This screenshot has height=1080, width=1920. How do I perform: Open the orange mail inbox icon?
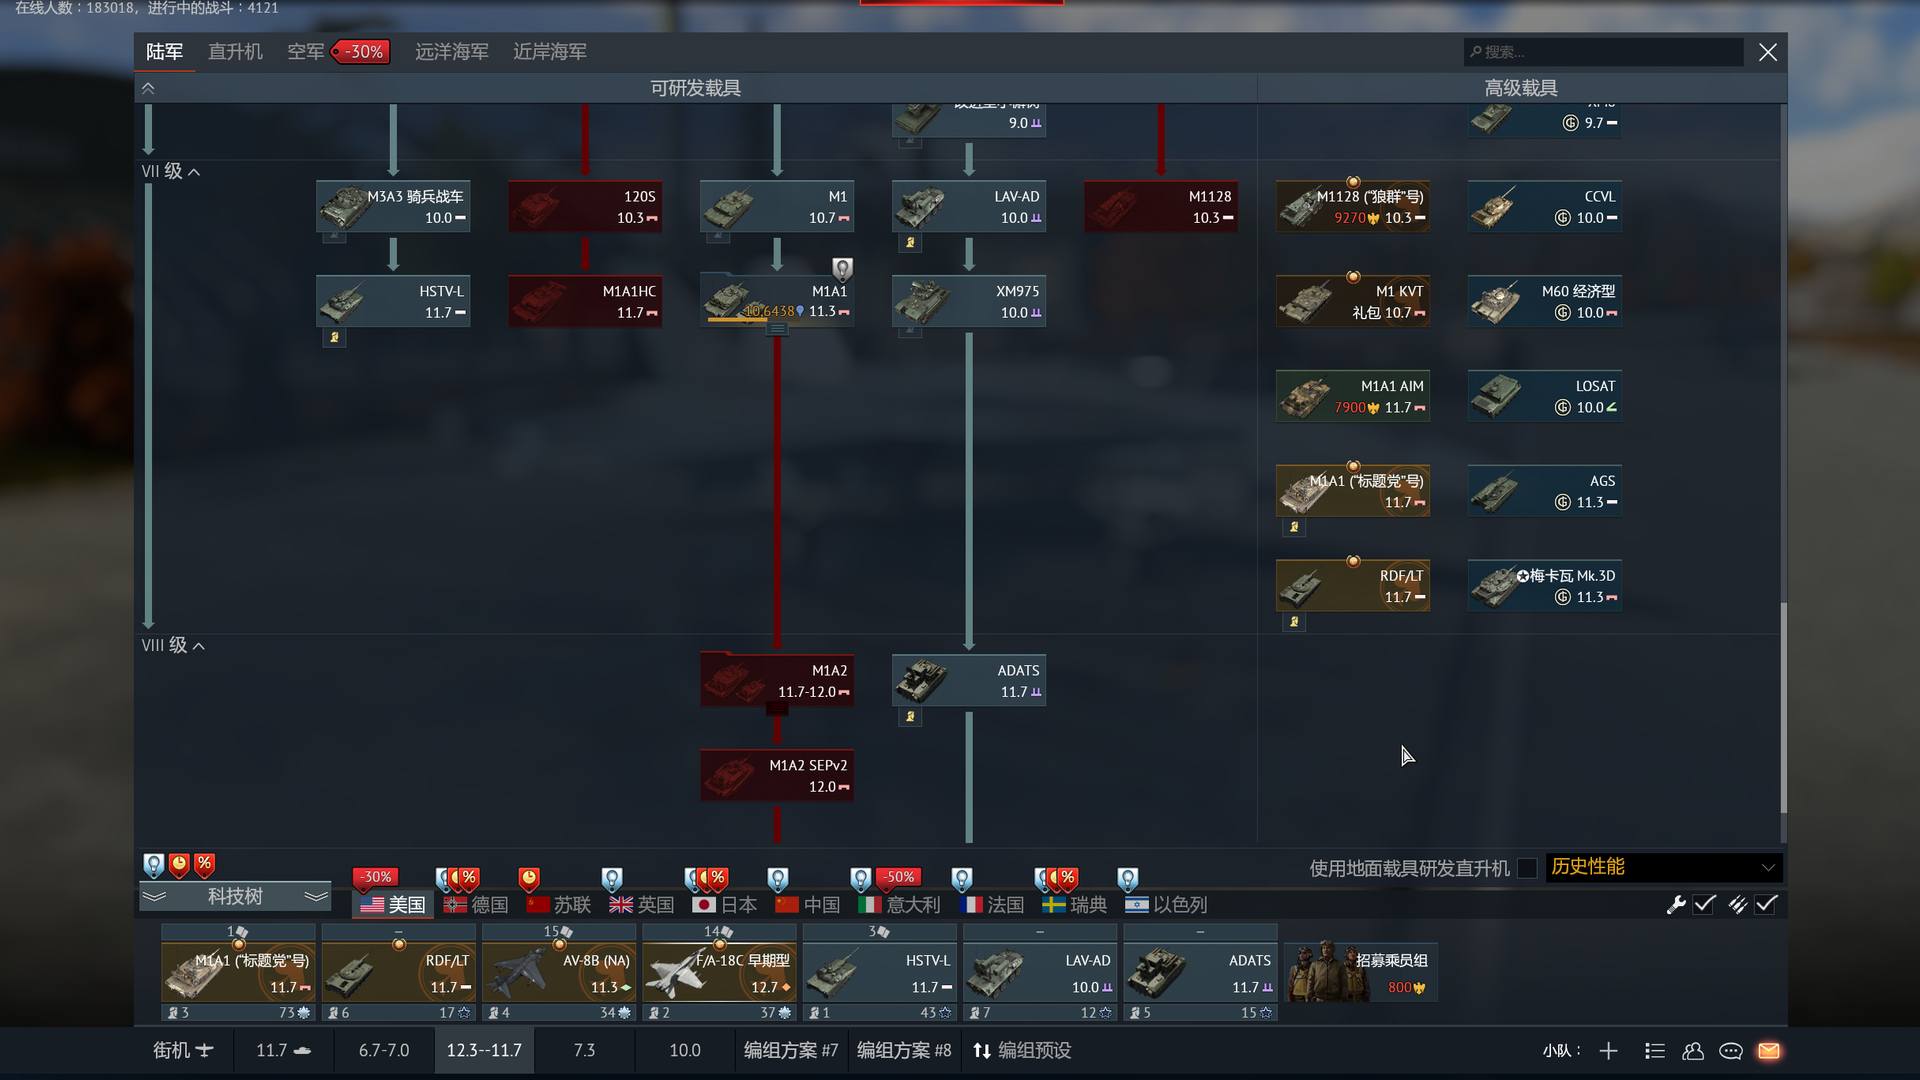[1769, 1050]
